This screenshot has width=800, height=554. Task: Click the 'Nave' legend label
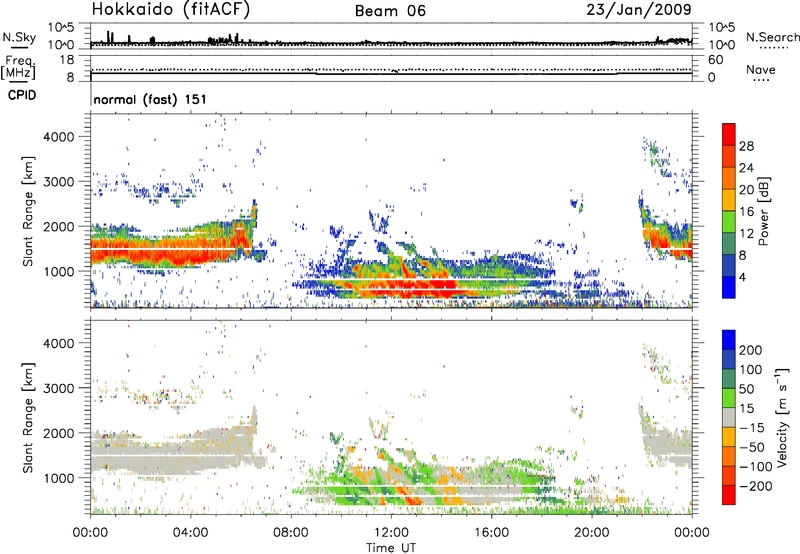[x=760, y=69]
